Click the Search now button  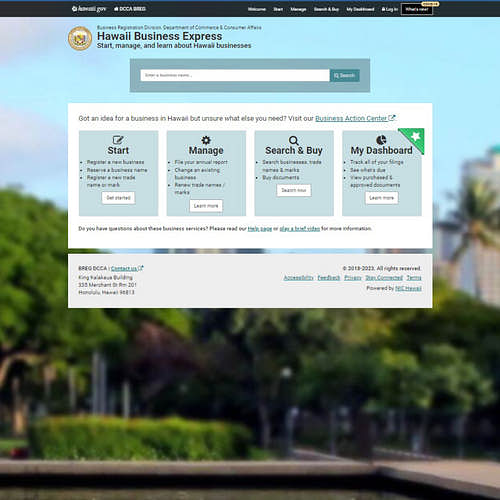pos(294,190)
